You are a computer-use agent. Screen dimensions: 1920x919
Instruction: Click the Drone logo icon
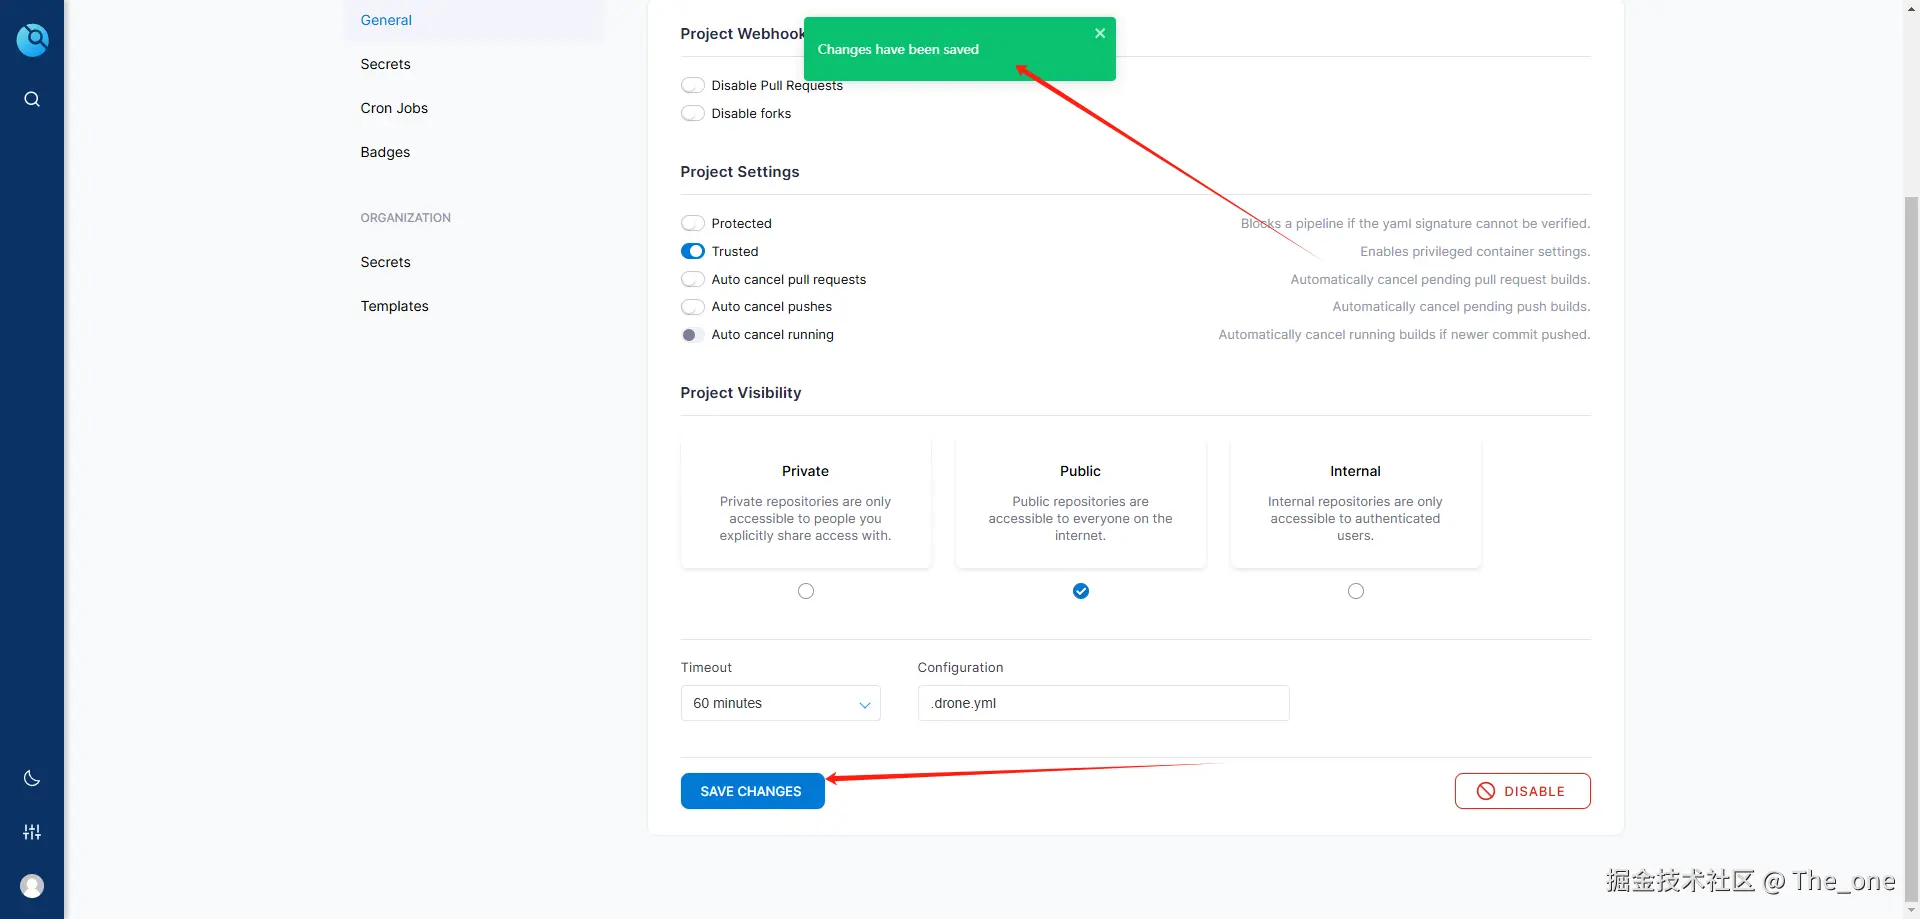32,40
